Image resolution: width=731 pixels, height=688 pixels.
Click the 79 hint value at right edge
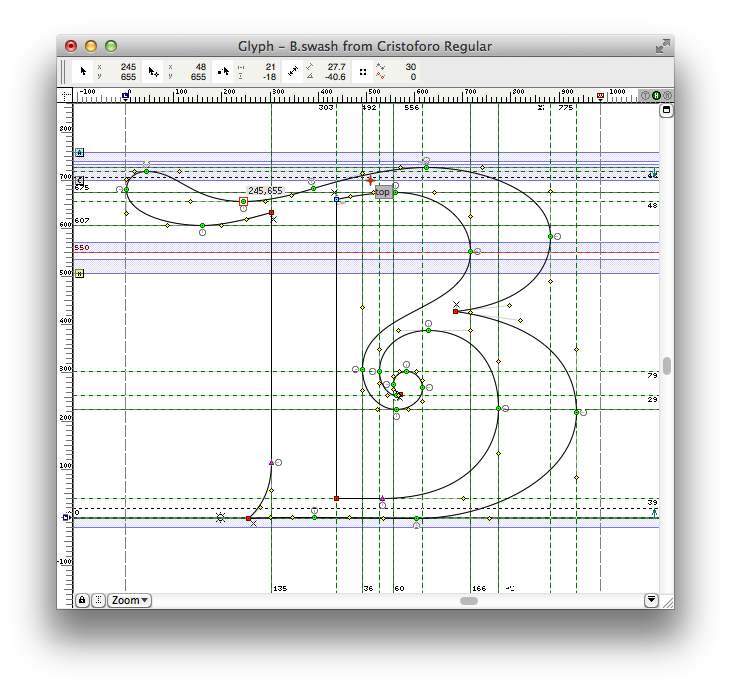click(652, 375)
